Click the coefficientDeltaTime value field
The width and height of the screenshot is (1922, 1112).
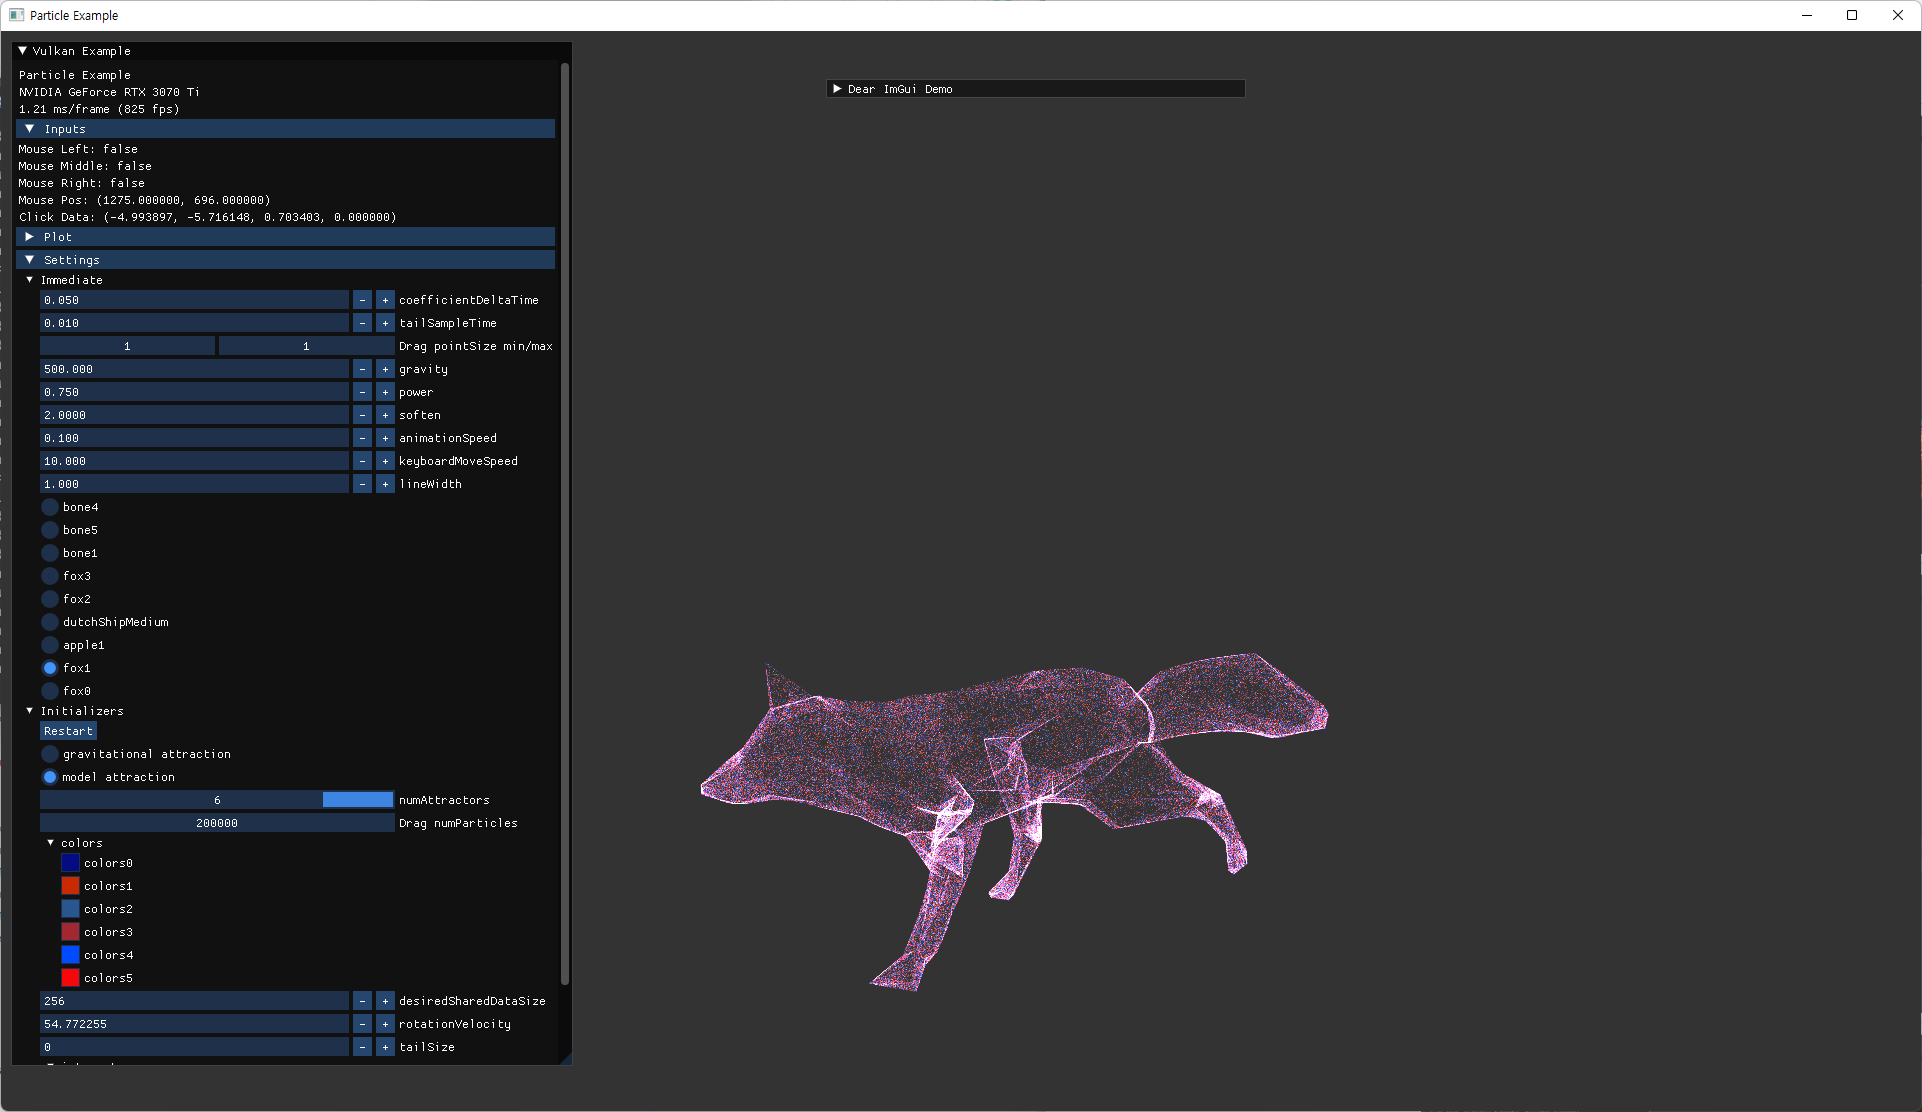(x=194, y=300)
